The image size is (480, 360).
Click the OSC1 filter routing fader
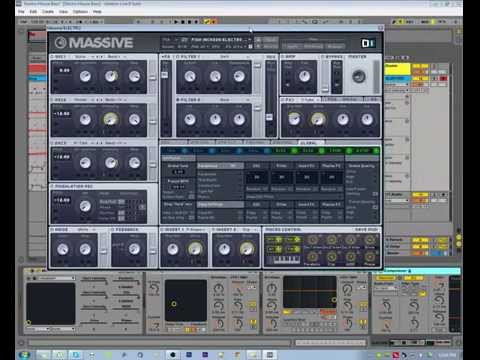tap(152, 78)
